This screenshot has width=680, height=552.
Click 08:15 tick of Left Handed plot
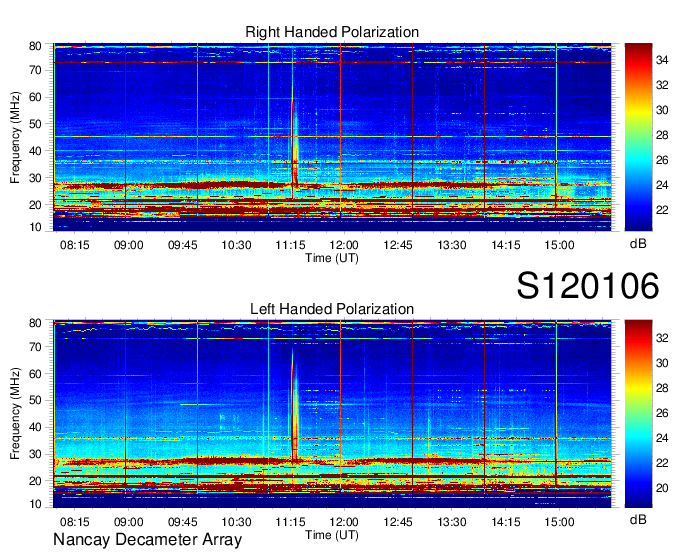75,522
